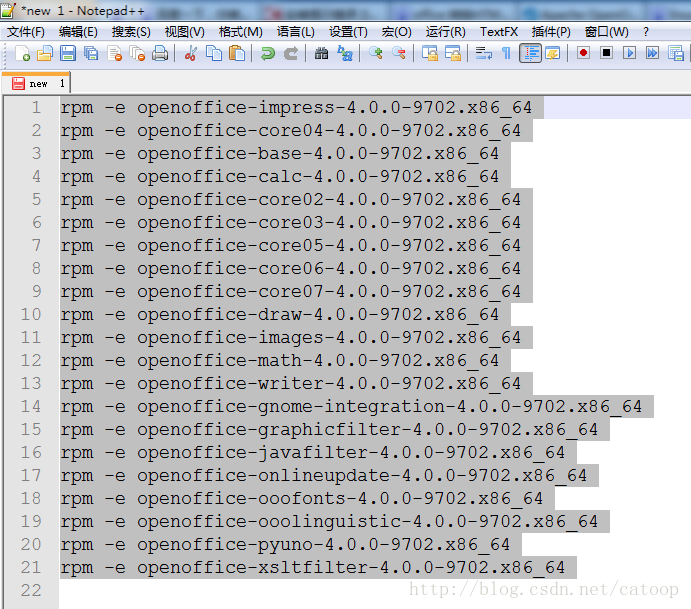Click the openoffice-base line text

pyautogui.click(x=279, y=153)
